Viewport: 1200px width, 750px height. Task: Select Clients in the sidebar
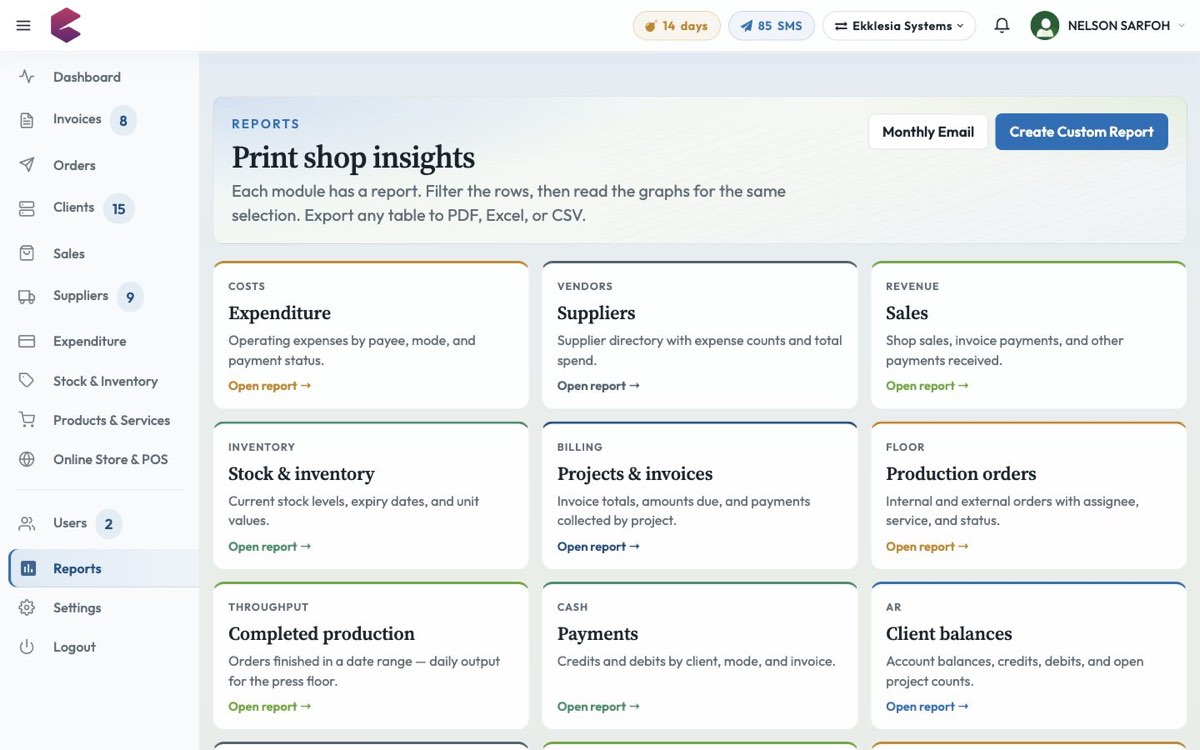(74, 208)
